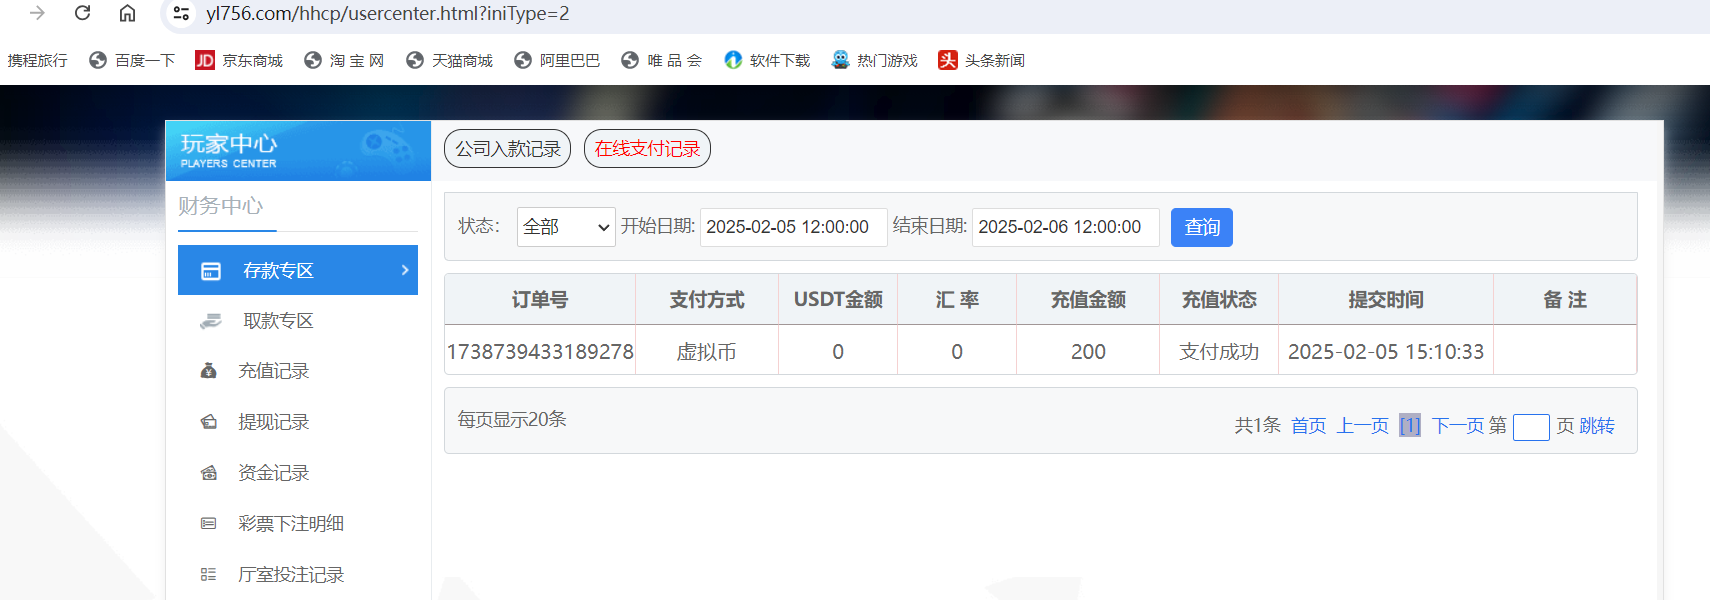Click the address bar URL

[x=387, y=13]
